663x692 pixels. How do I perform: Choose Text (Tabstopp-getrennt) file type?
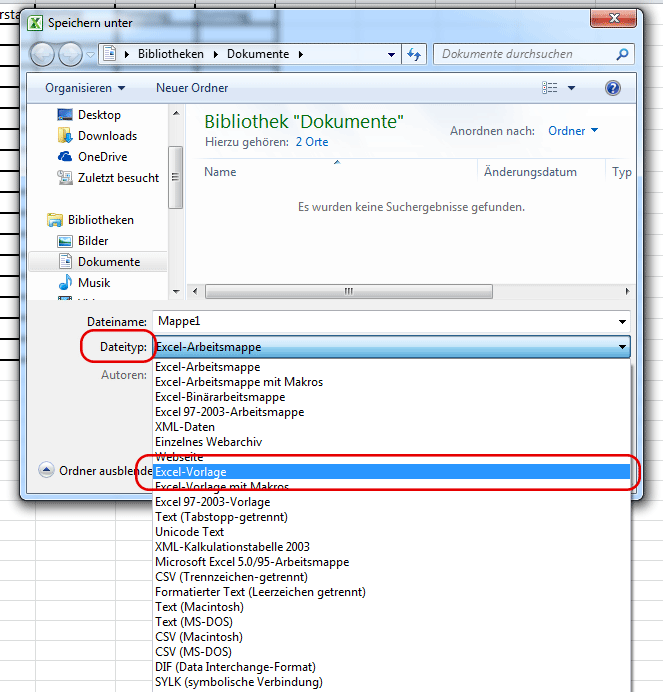coord(392,517)
